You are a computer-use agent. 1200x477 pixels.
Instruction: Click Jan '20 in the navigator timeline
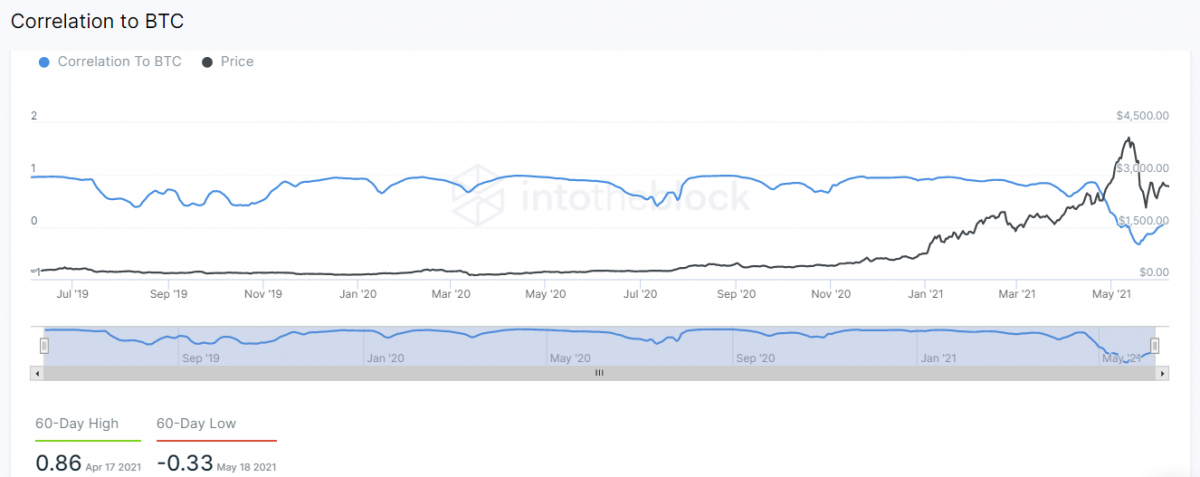(385, 357)
